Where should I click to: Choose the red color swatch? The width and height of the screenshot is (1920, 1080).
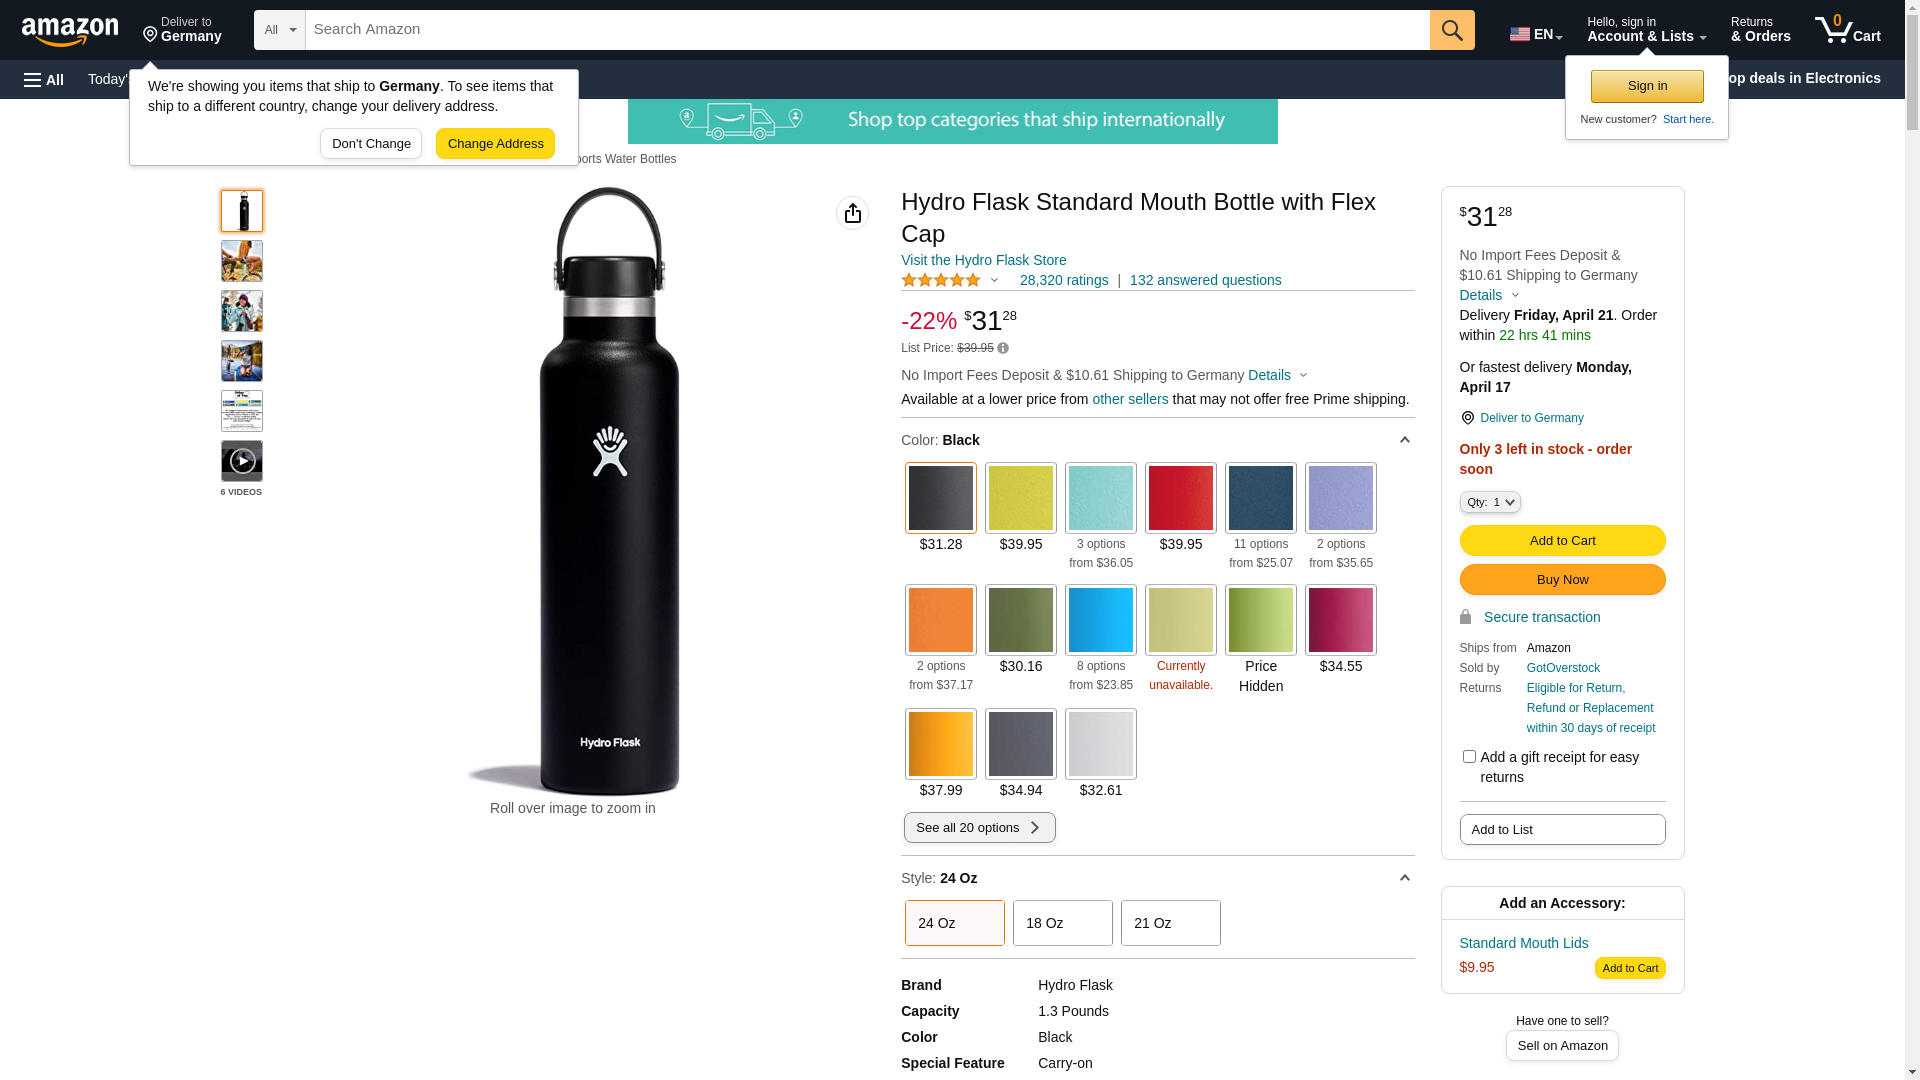pyautogui.click(x=1180, y=498)
